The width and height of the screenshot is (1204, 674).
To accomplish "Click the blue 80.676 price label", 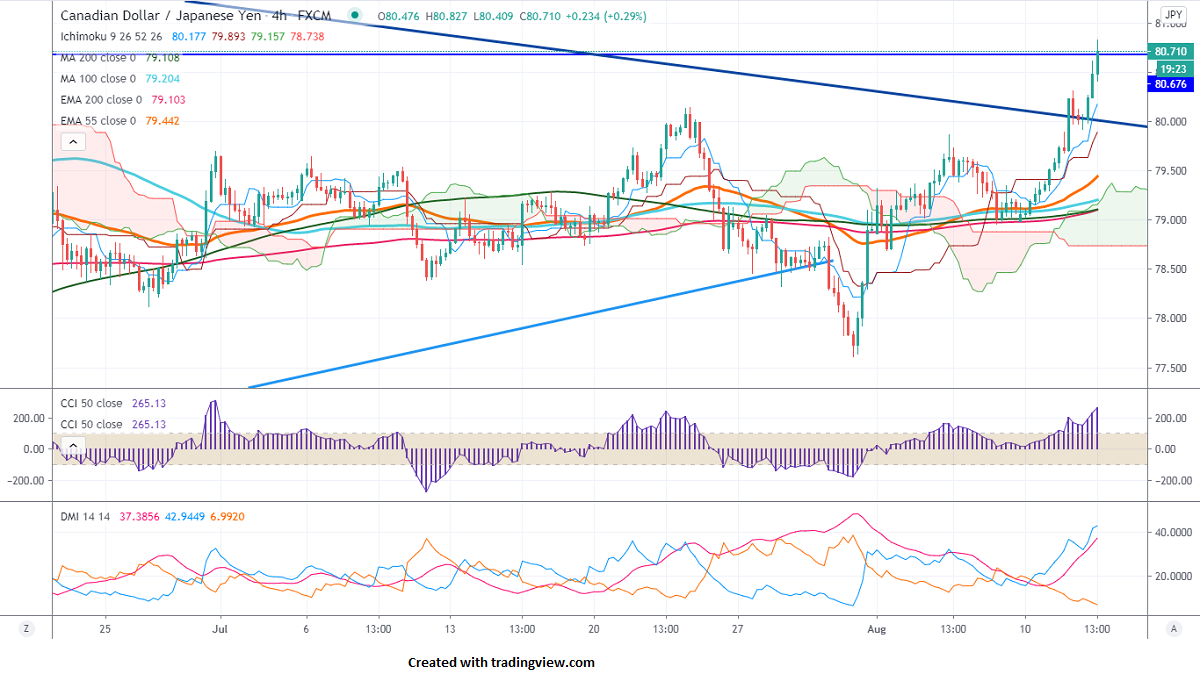I will [x=1169, y=85].
